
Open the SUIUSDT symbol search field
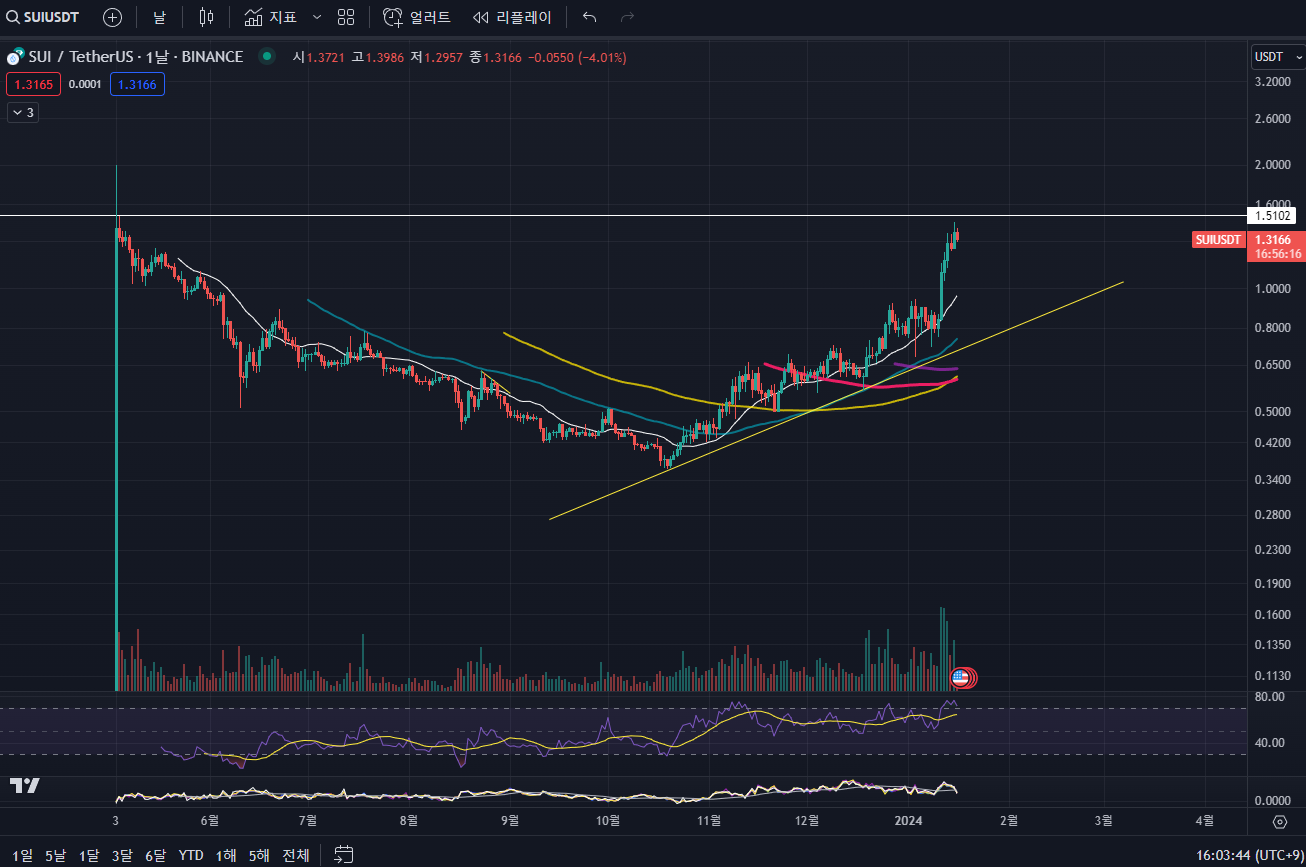tap(43, 17)
